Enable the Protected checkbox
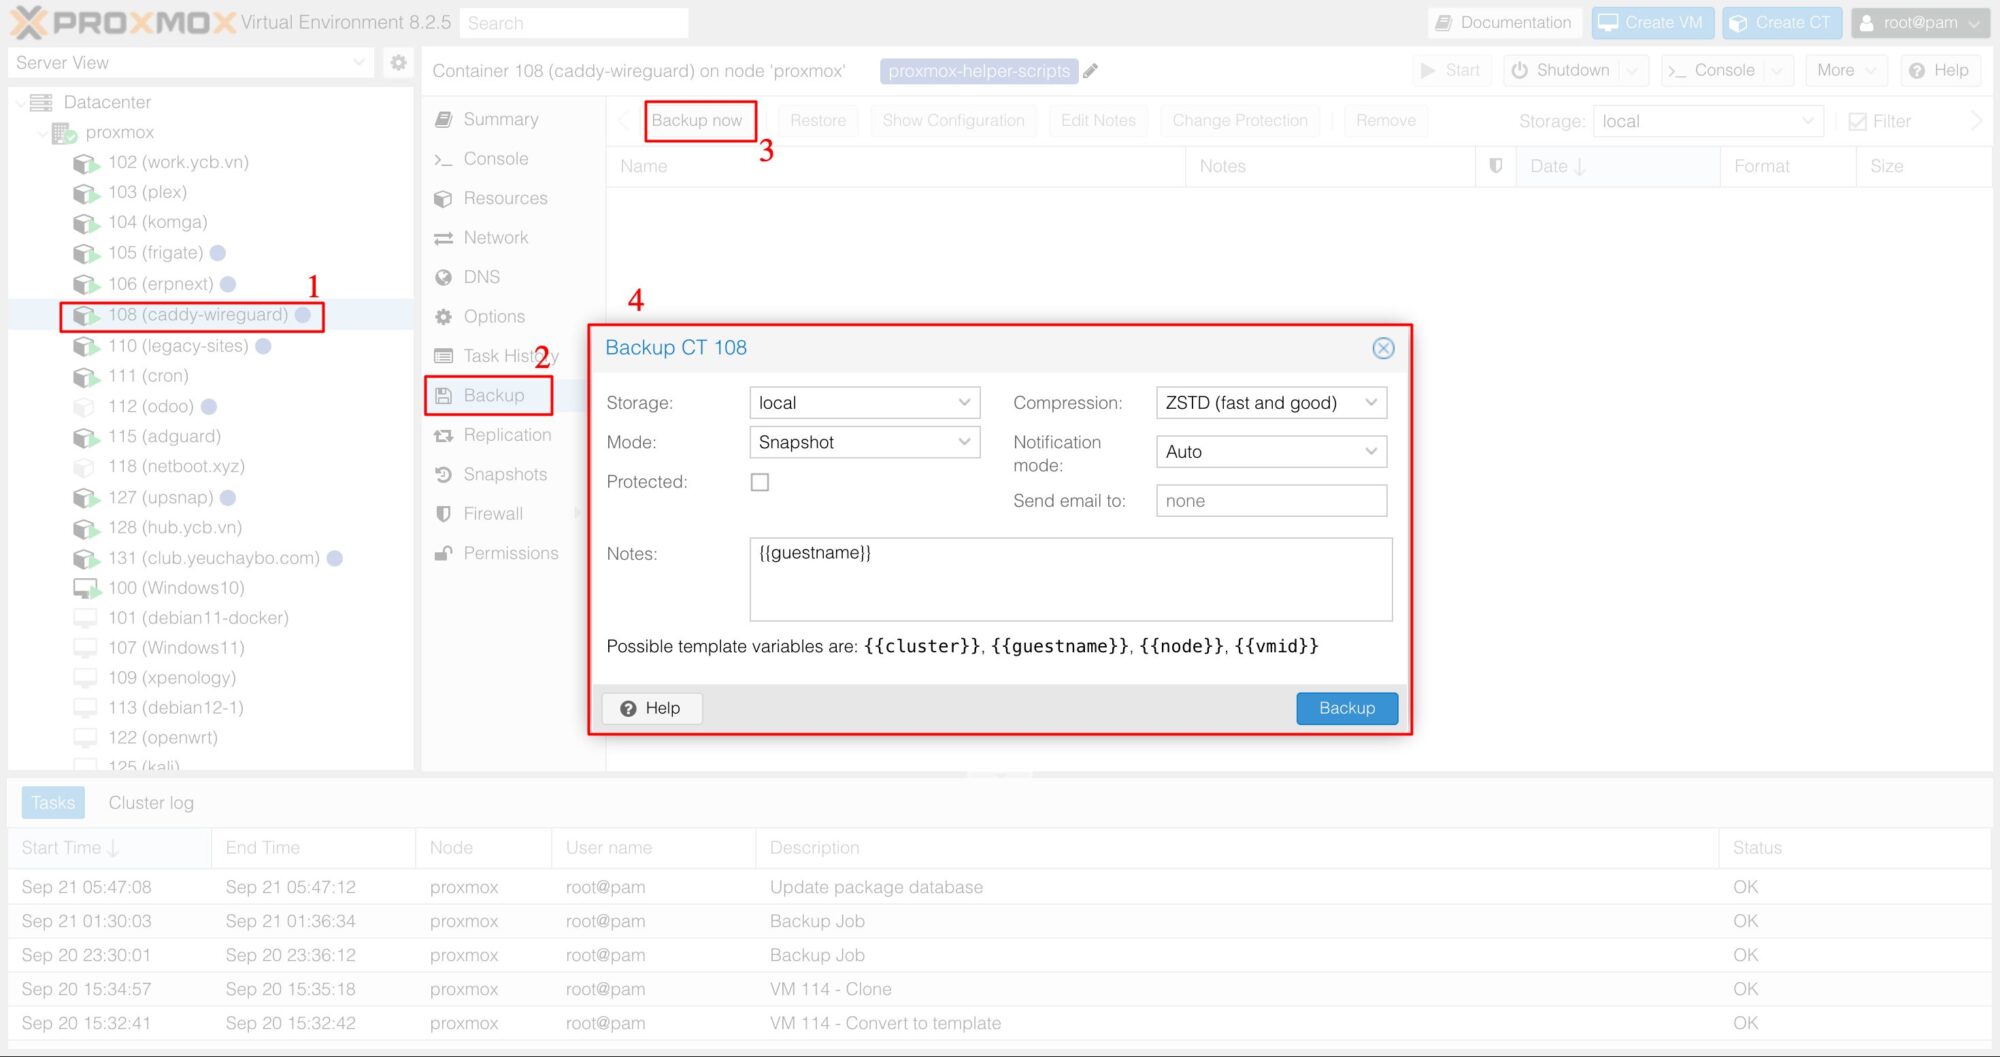 760,482
